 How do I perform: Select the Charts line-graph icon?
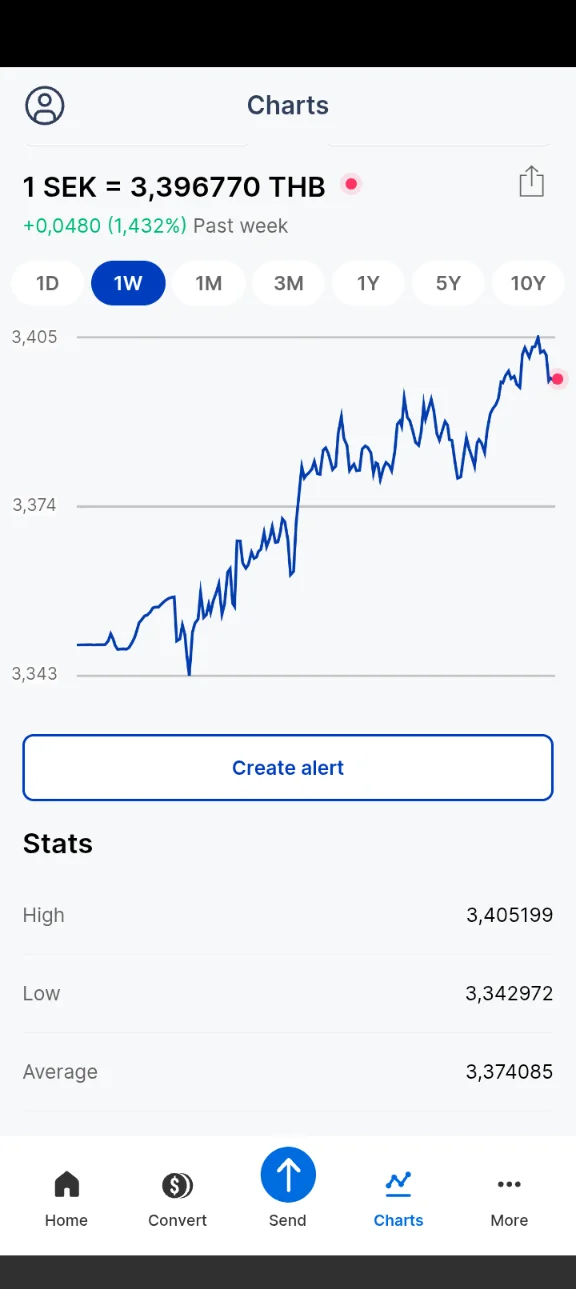tap(398, 1184)
